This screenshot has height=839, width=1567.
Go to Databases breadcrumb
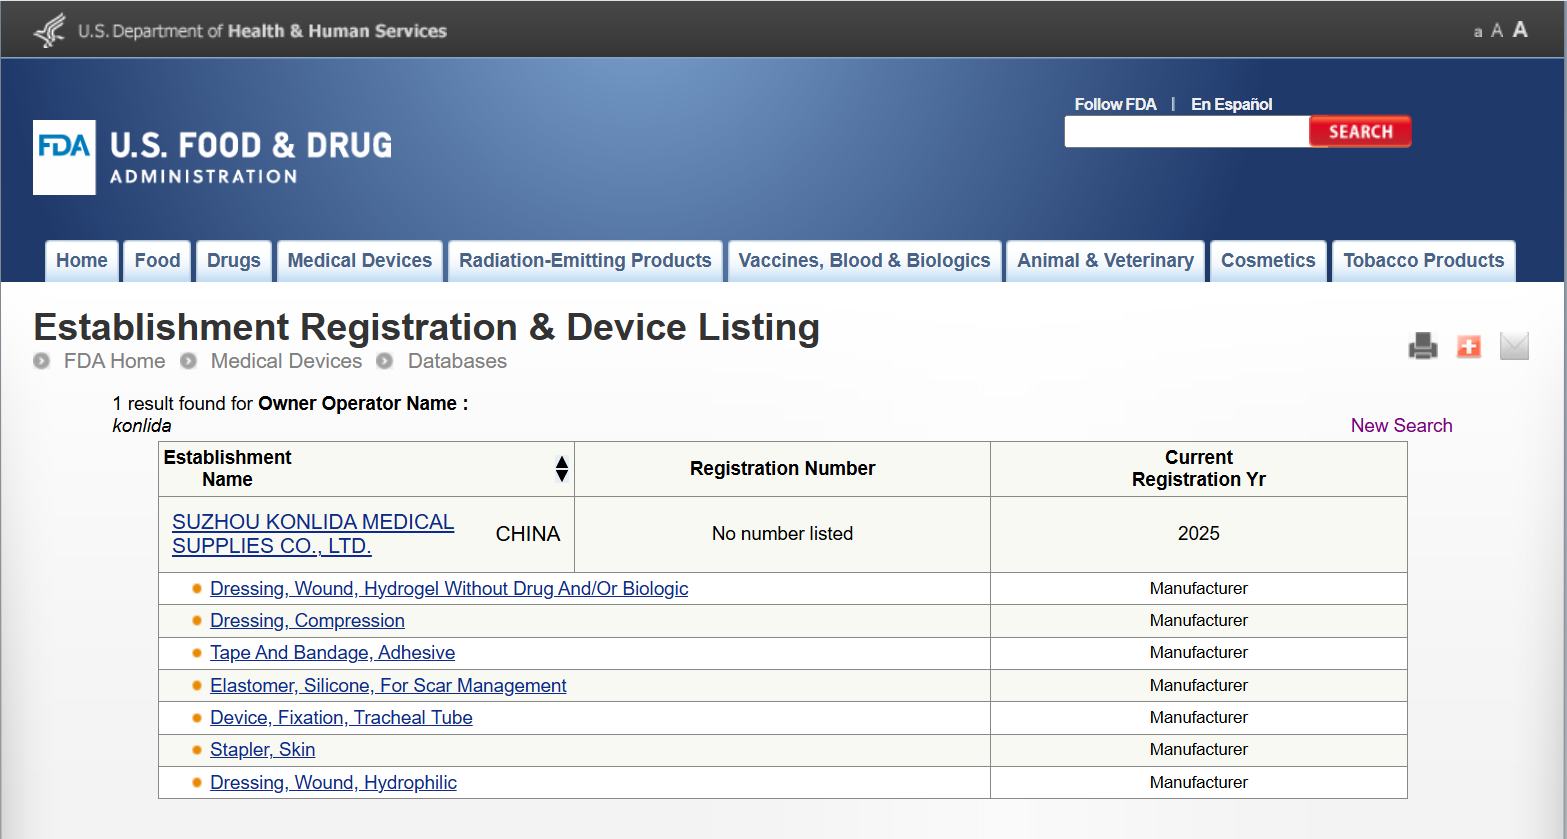457,361
